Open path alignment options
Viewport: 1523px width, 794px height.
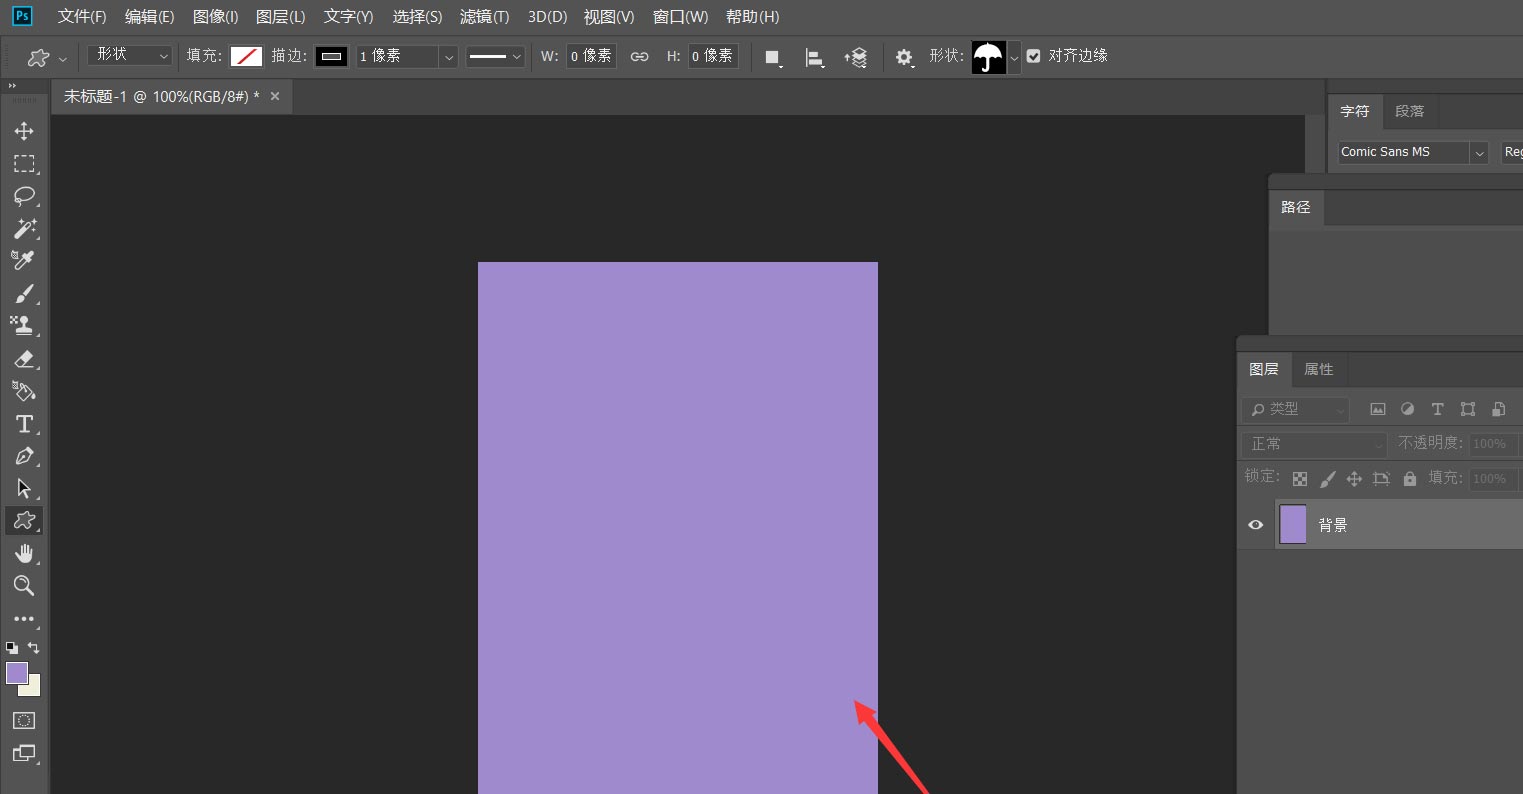pyautogui.click(x=815, y=58)
